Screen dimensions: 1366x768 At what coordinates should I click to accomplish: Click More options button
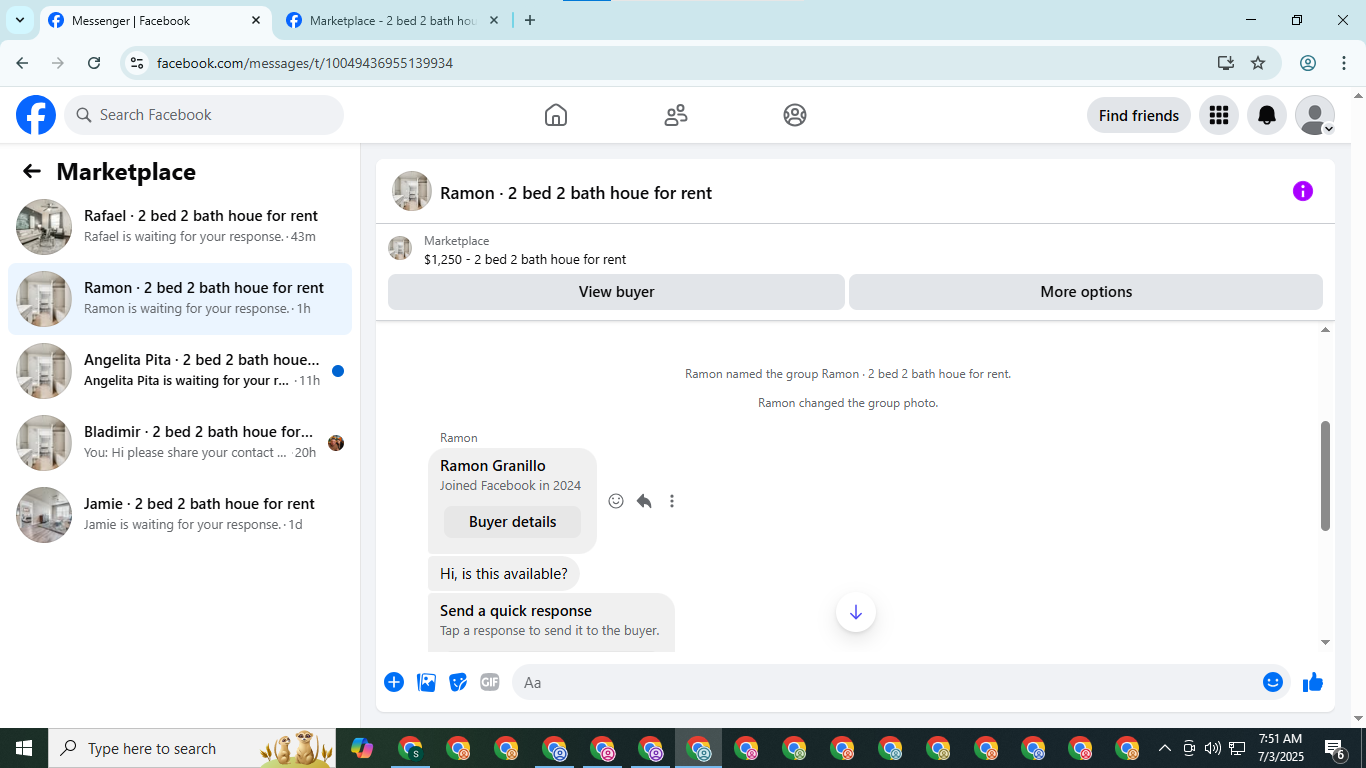(1086, 292)
